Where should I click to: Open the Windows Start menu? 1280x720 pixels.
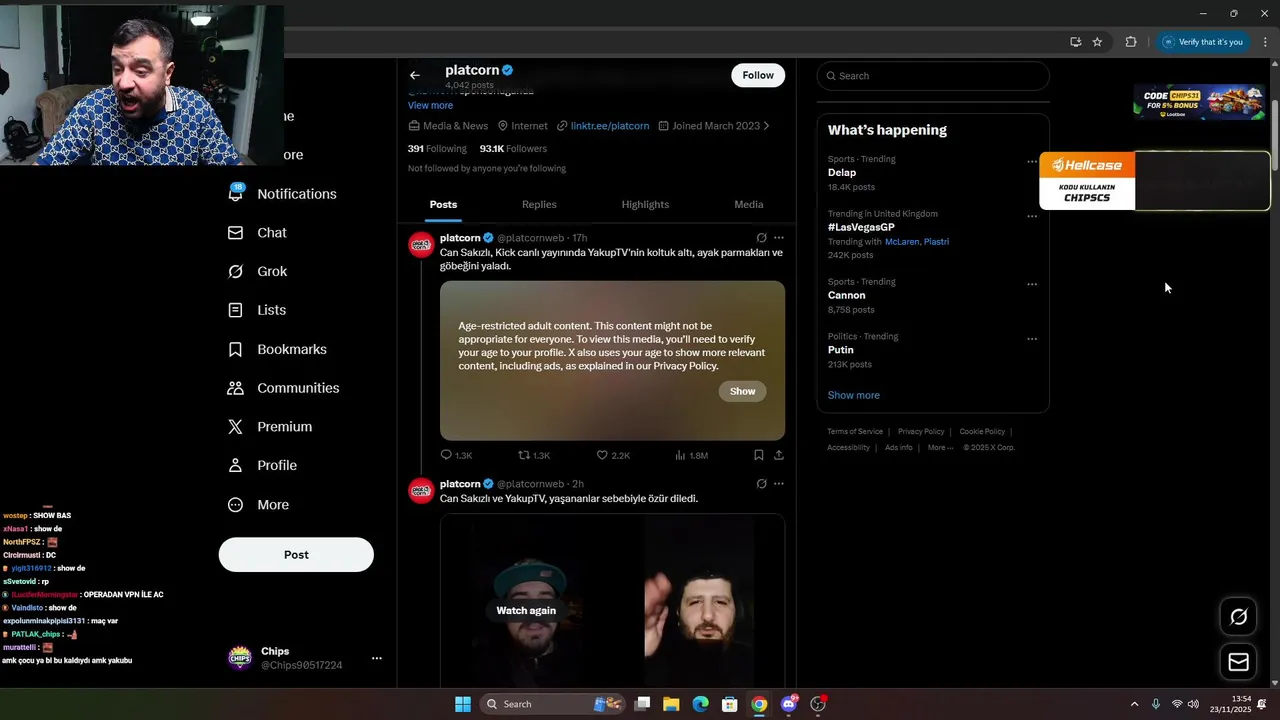pos(463,704)
